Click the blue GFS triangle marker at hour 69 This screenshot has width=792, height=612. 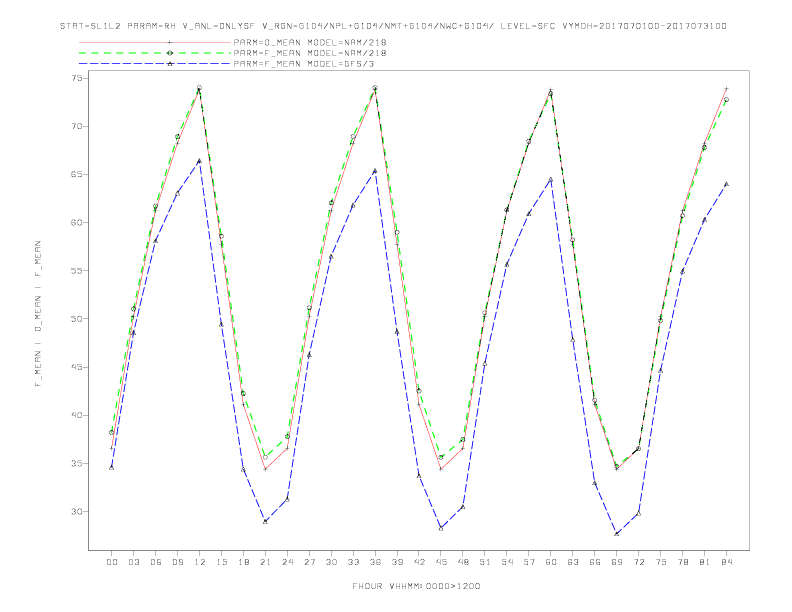pyautogui.click(x=617, y=534)
